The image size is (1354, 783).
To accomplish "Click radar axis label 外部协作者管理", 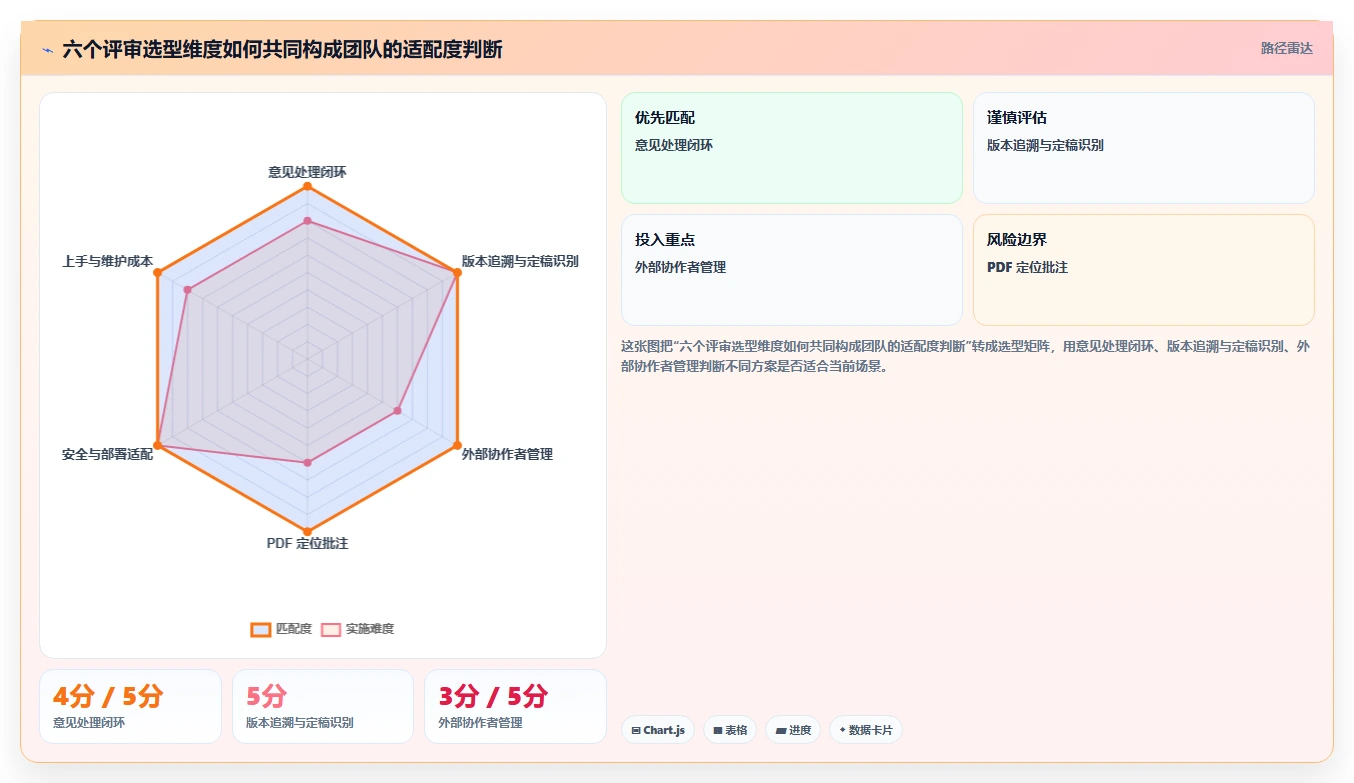I will pos(507,454).
